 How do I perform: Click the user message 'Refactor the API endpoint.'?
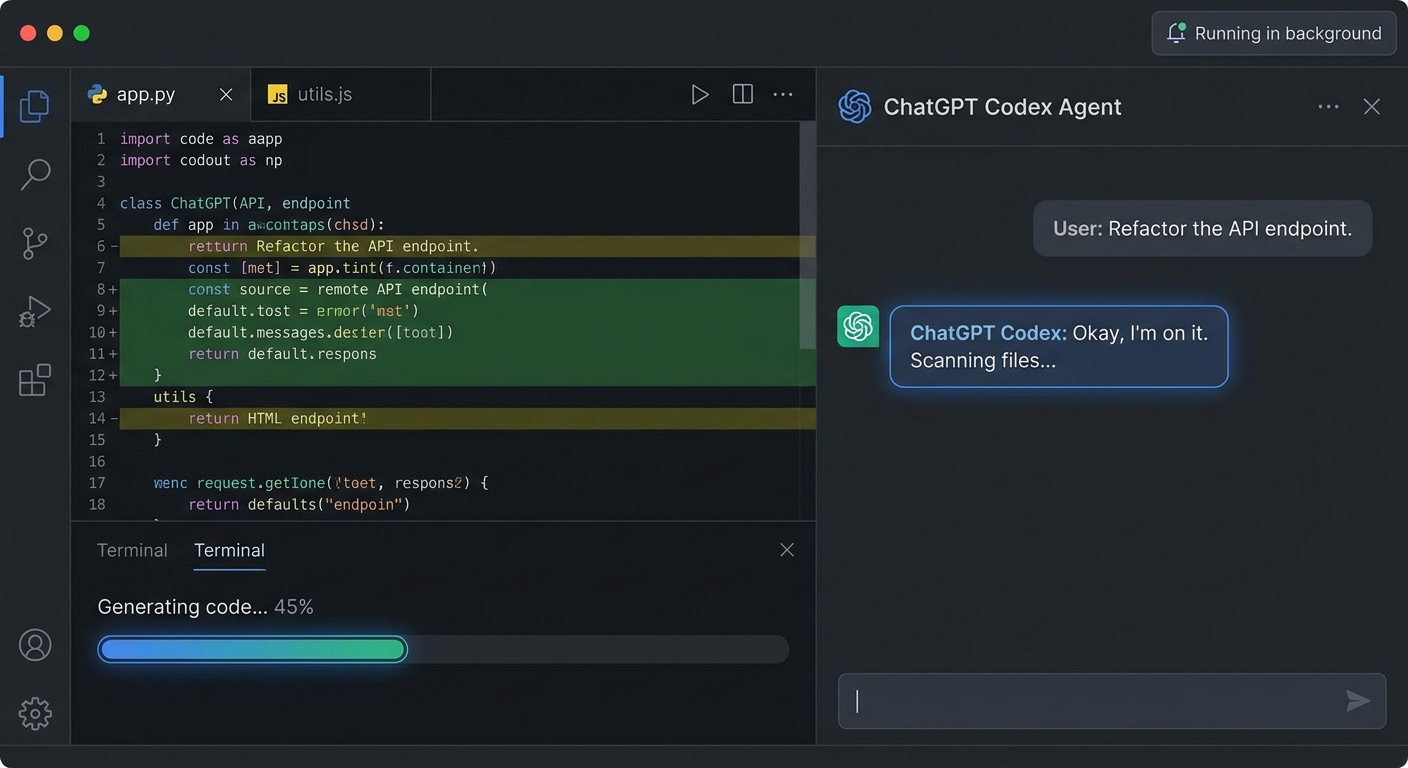pyautogui.click(x=1202, y=228)
